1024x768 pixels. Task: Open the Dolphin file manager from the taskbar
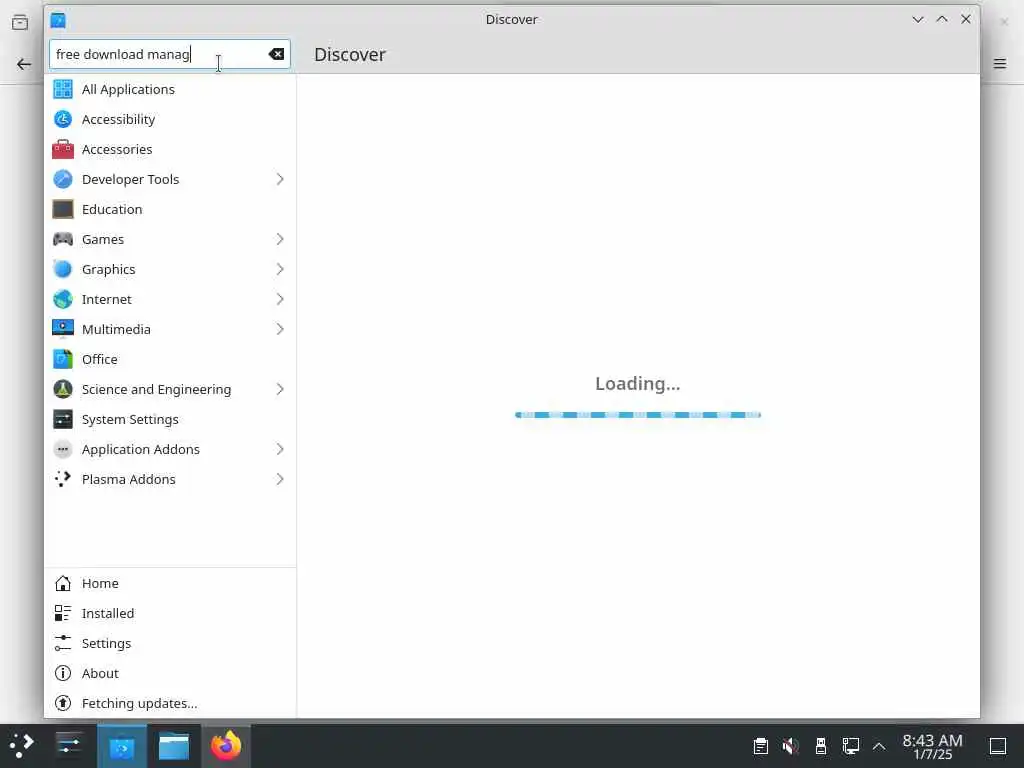(174, 746)
